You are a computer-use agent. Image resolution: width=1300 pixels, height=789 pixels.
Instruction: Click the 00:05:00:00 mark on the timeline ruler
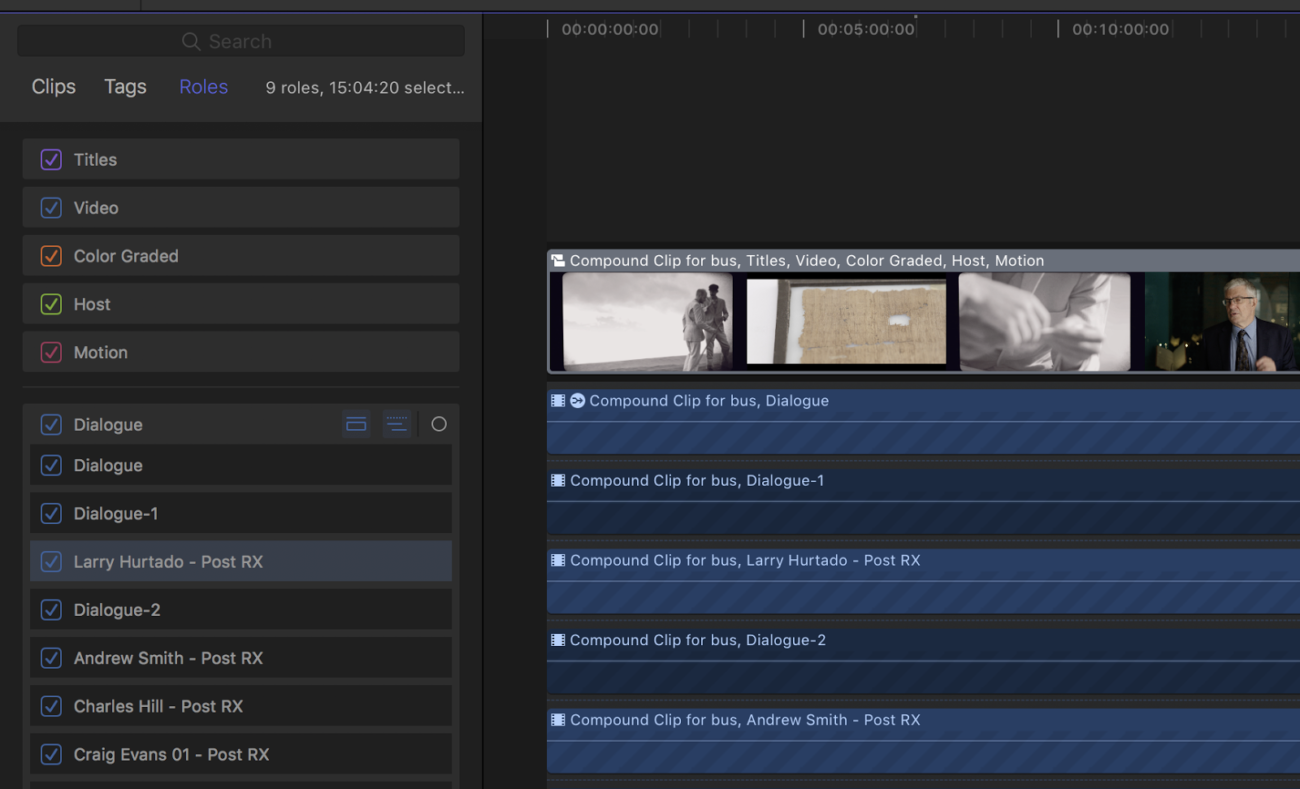click(864, 27)
